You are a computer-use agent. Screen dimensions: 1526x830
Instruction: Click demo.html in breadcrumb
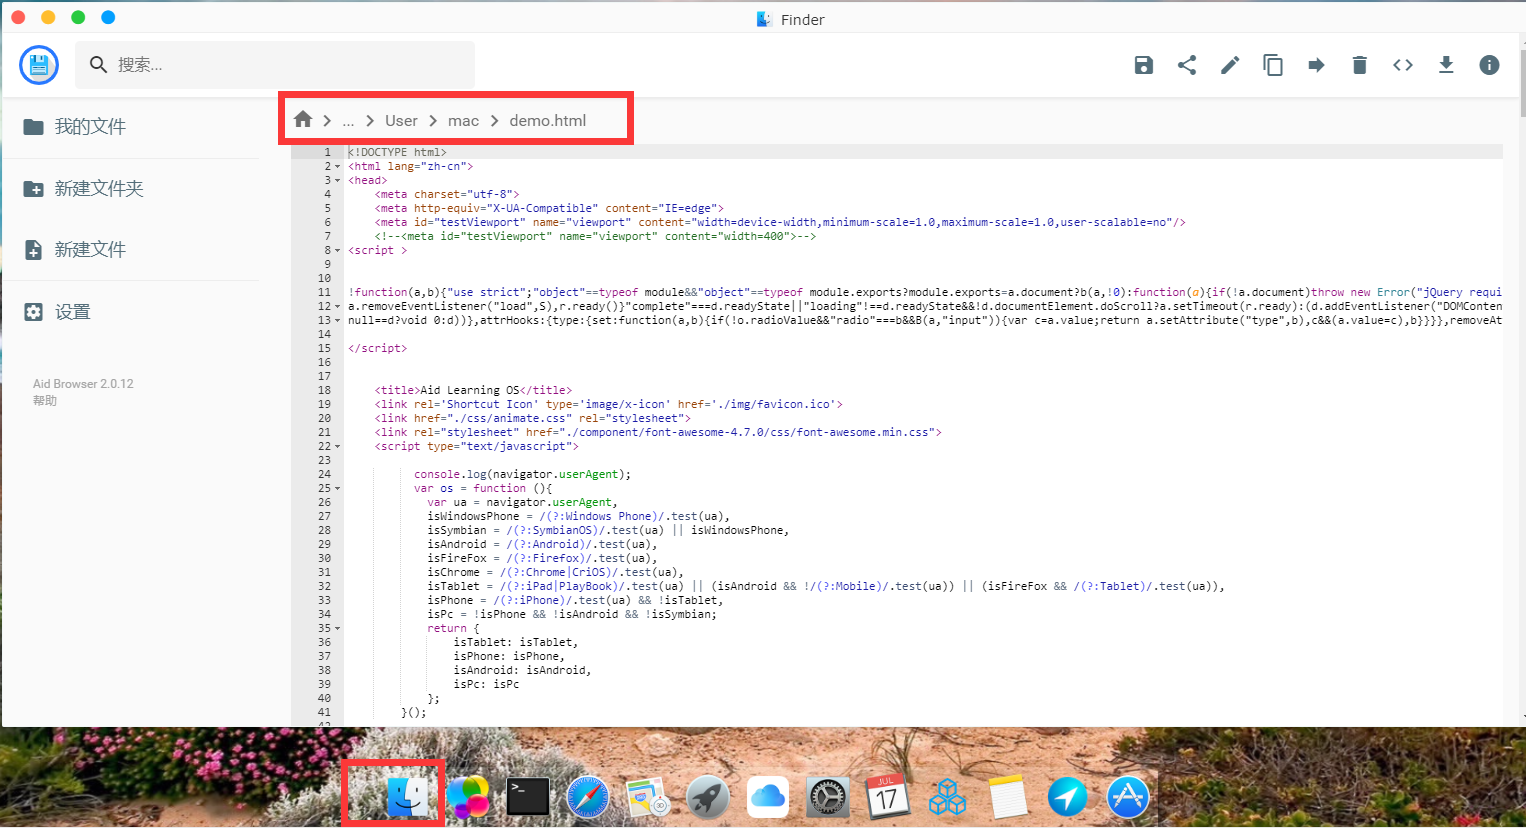pyautogui.click(x=548, y=121)
